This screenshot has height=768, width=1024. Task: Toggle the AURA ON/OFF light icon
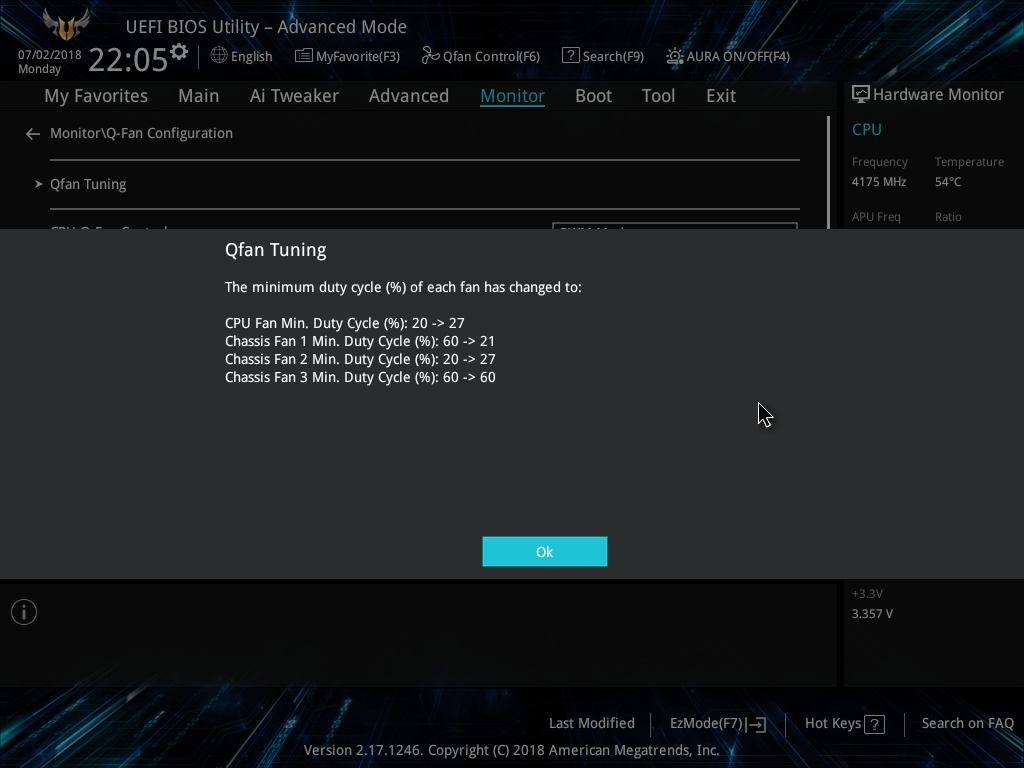675,56
